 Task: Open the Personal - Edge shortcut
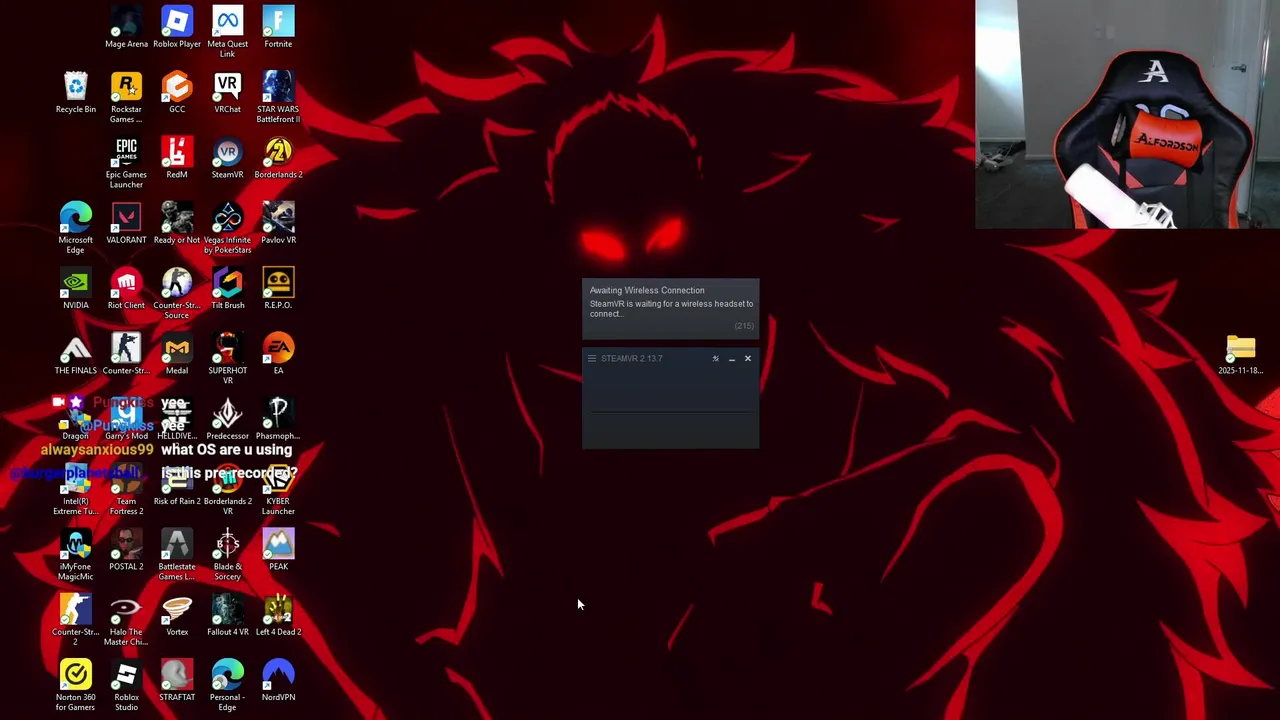pyautogui.click(x=227, y=685)
